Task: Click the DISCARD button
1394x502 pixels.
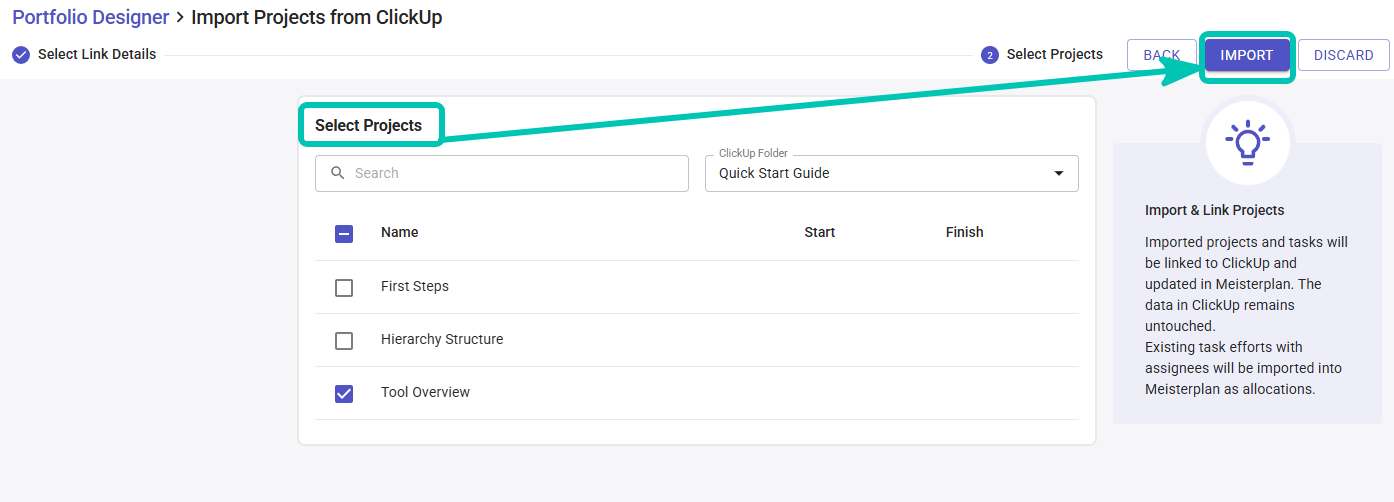Action: [1344, 55]
